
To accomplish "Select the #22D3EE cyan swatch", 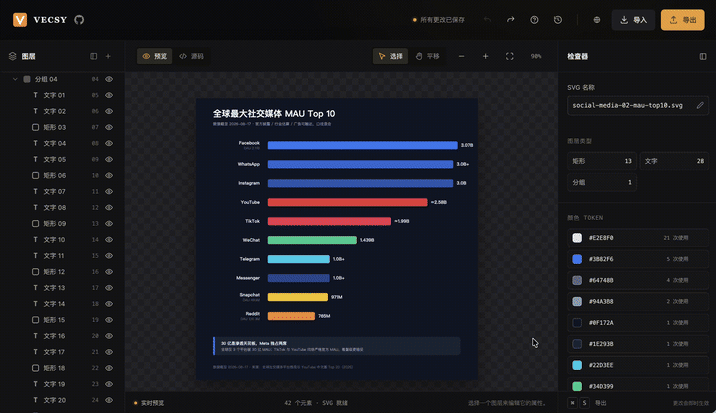I will point(577,365).
